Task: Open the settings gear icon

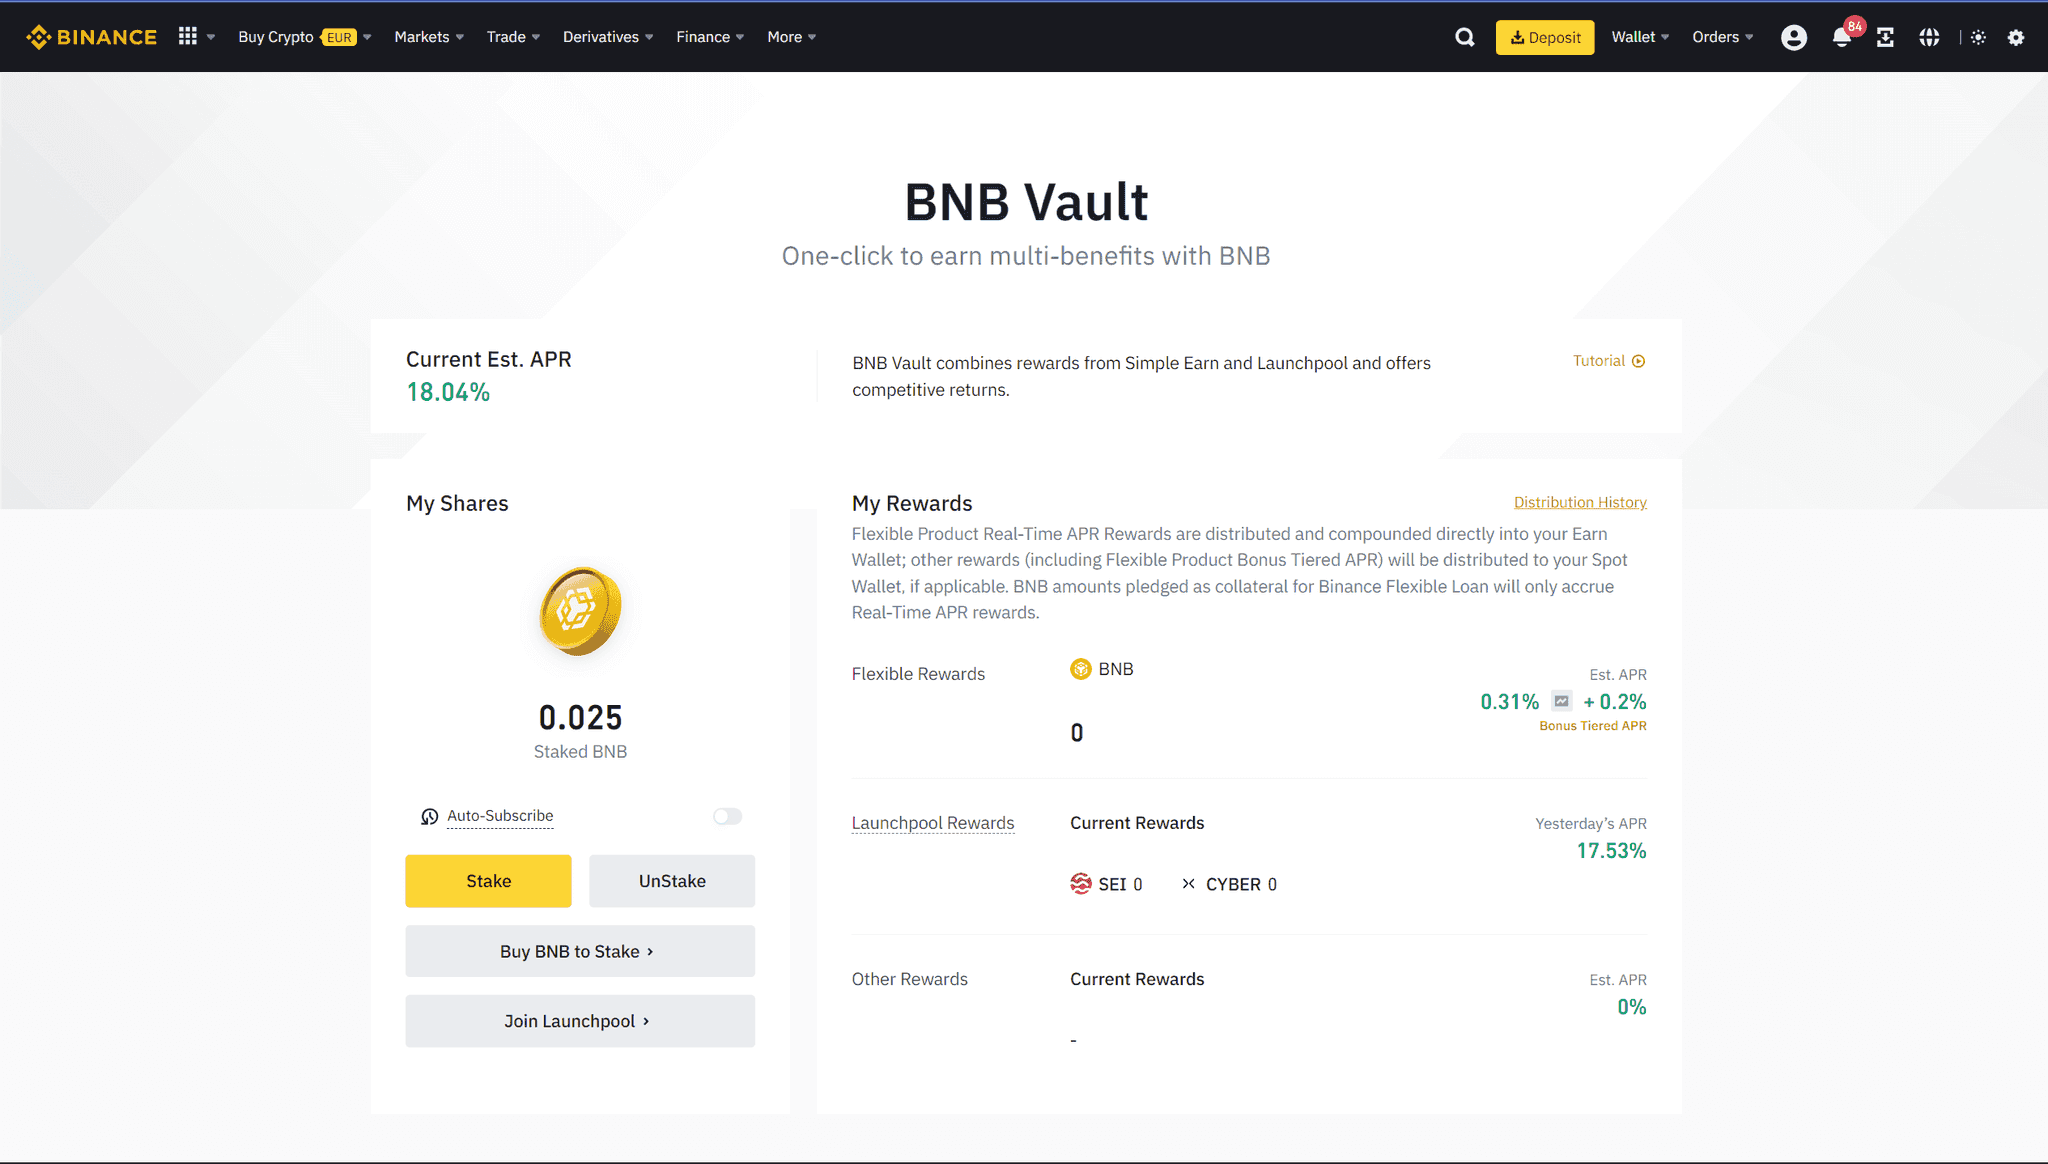Action: click(x=2017, y=36)
